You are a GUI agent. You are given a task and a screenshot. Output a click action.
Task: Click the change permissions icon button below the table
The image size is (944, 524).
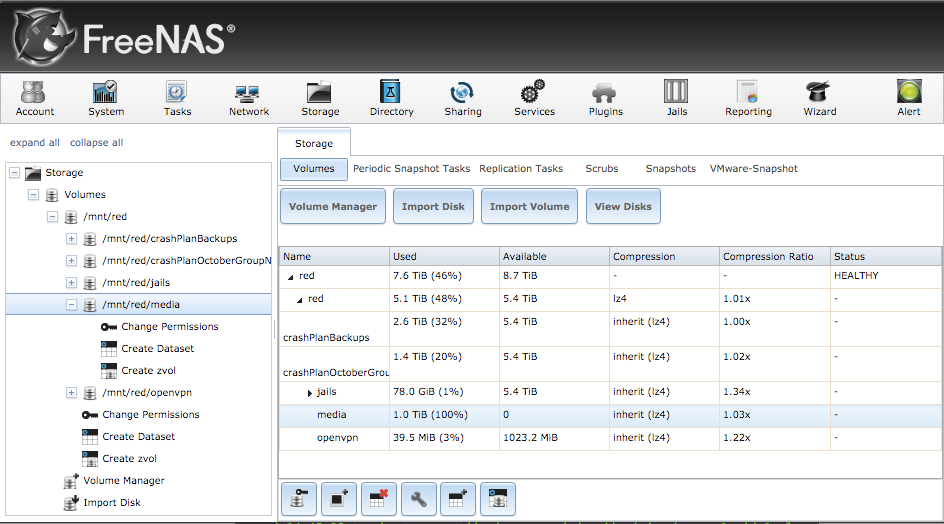click(x=299, y=499)
